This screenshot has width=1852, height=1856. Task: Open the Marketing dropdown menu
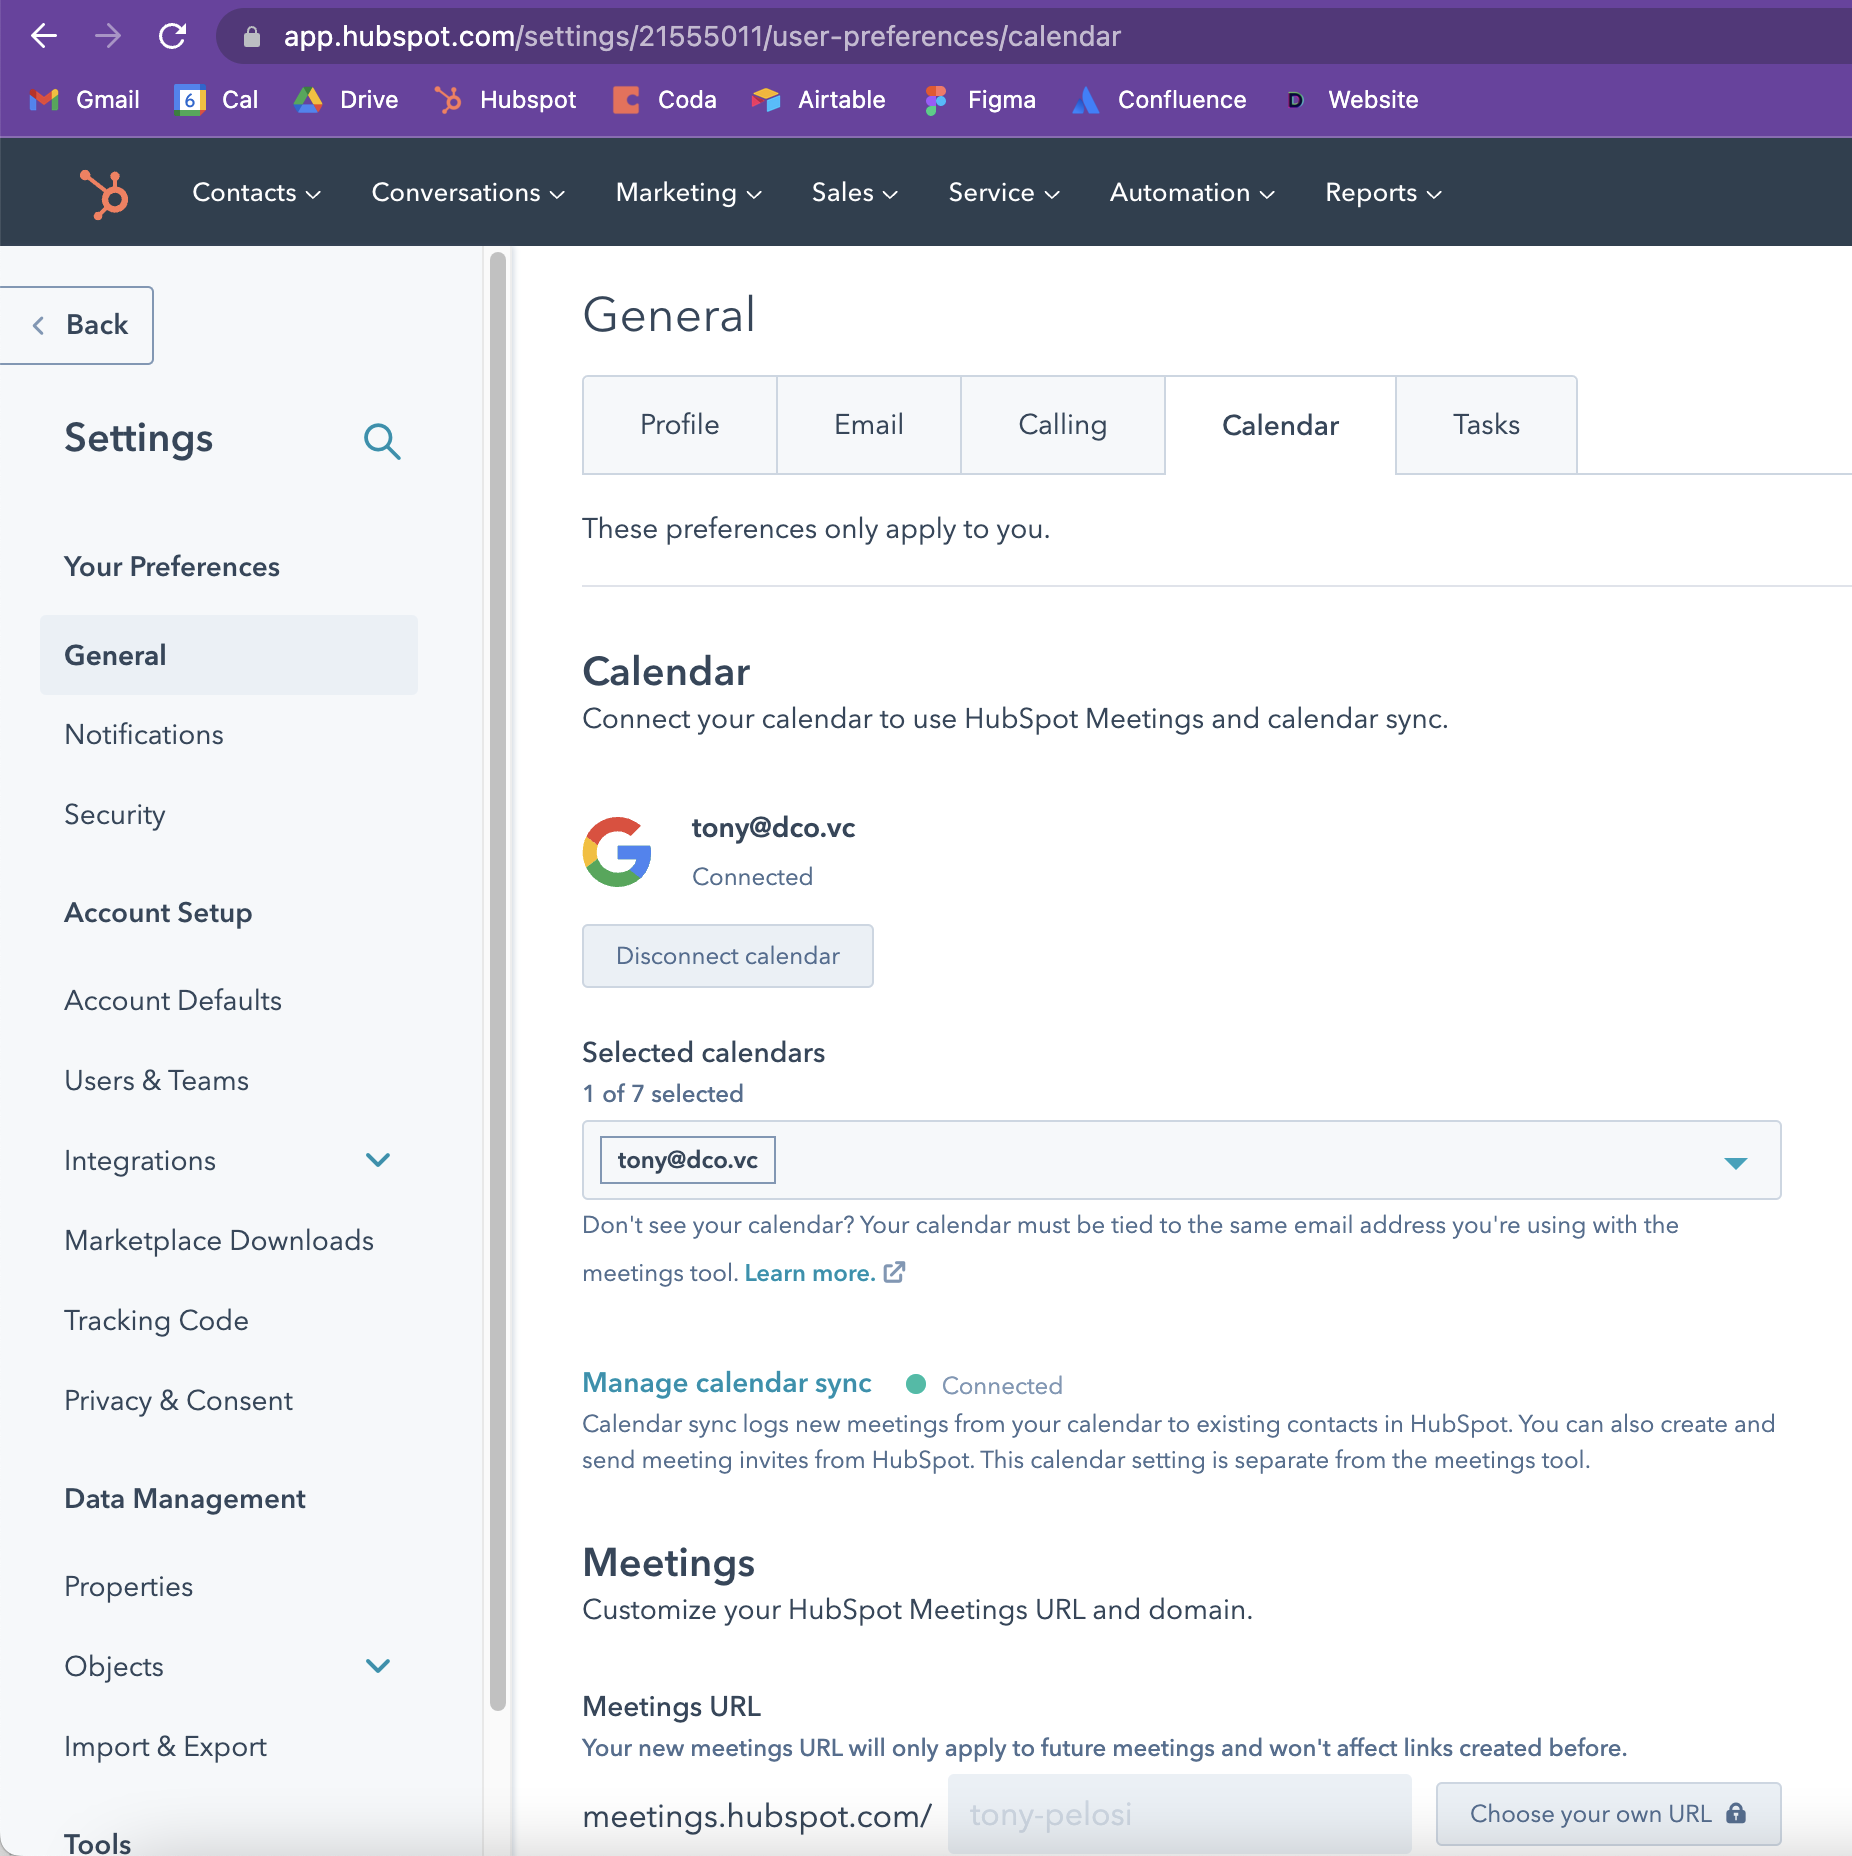pos(689,192)
